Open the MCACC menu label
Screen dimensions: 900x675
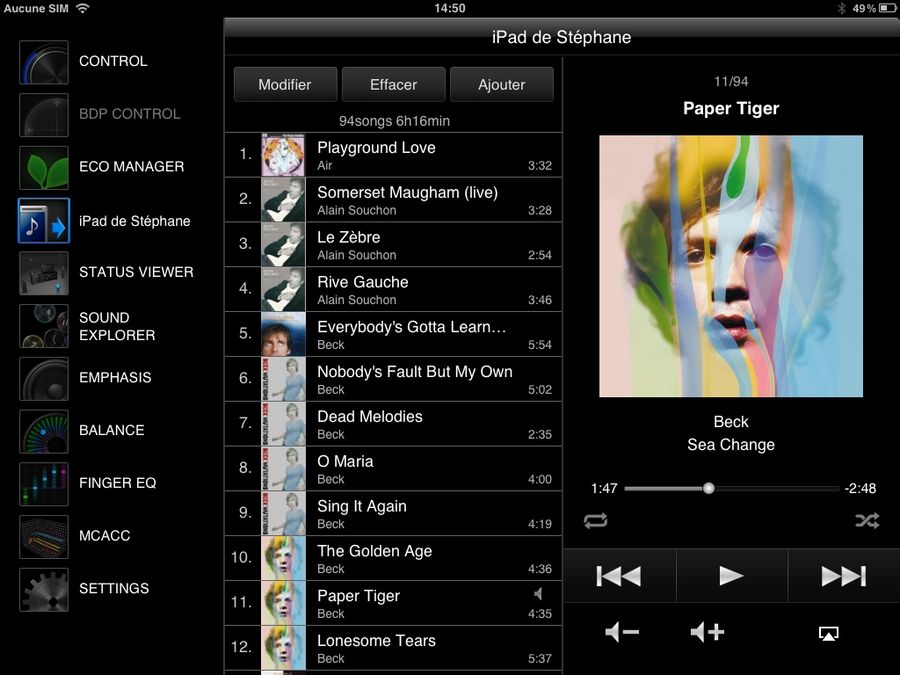pos(105,536)
